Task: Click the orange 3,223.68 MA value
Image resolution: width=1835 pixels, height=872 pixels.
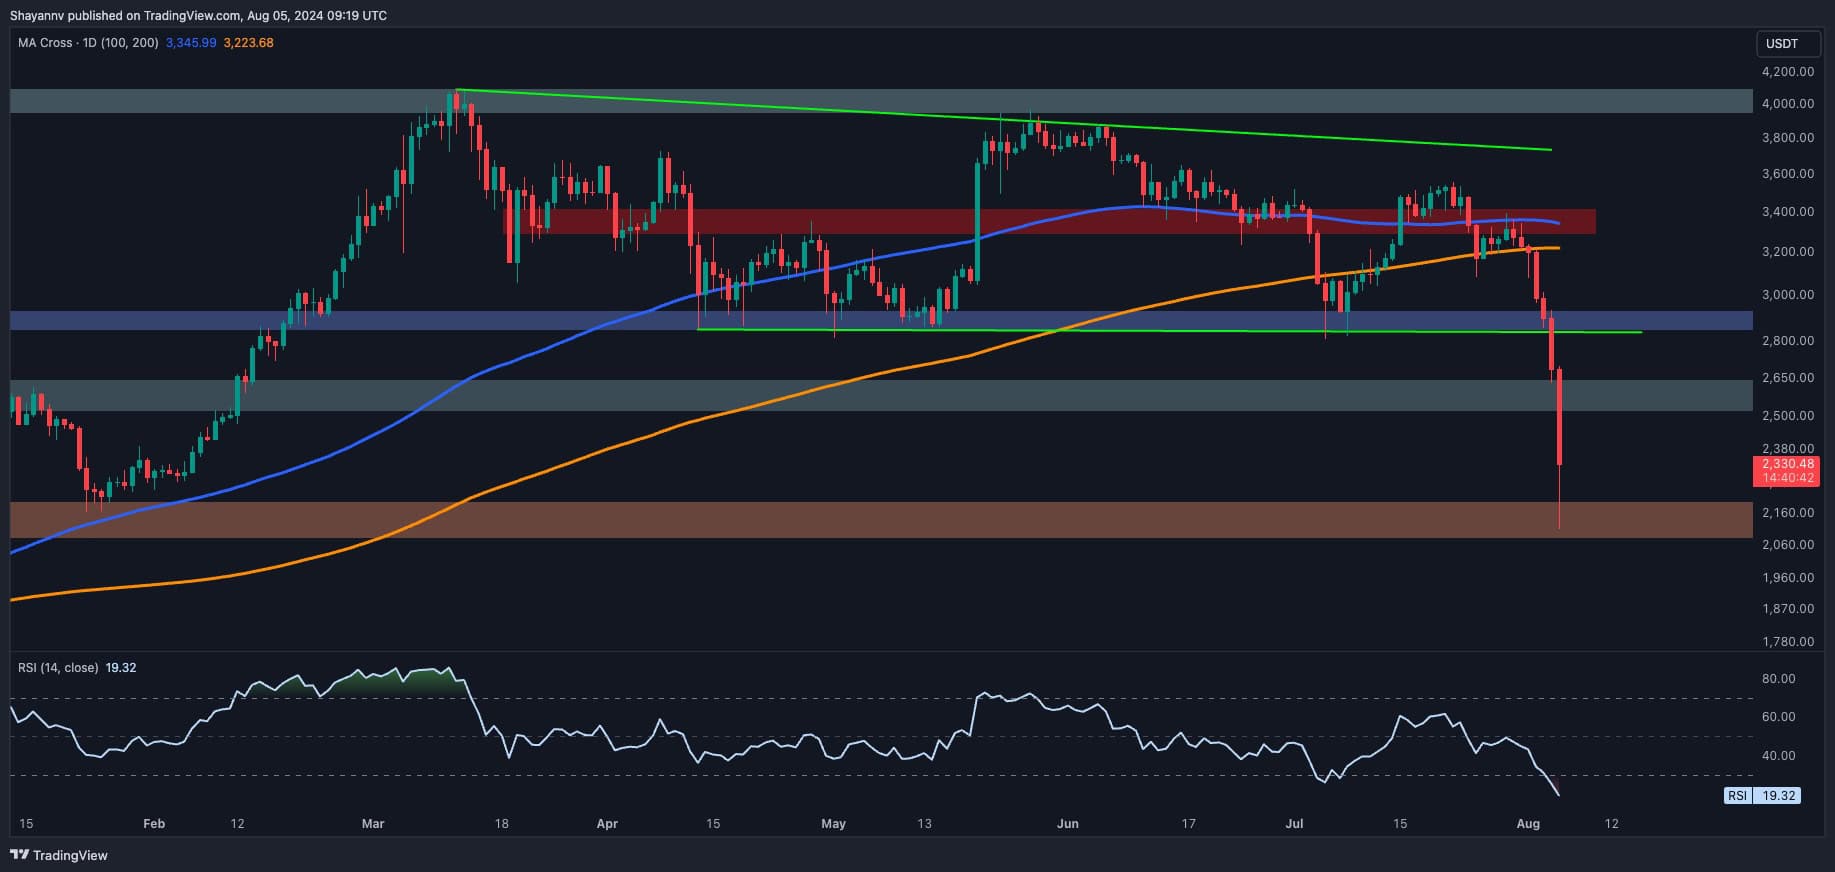Action: tap(248, 43)
